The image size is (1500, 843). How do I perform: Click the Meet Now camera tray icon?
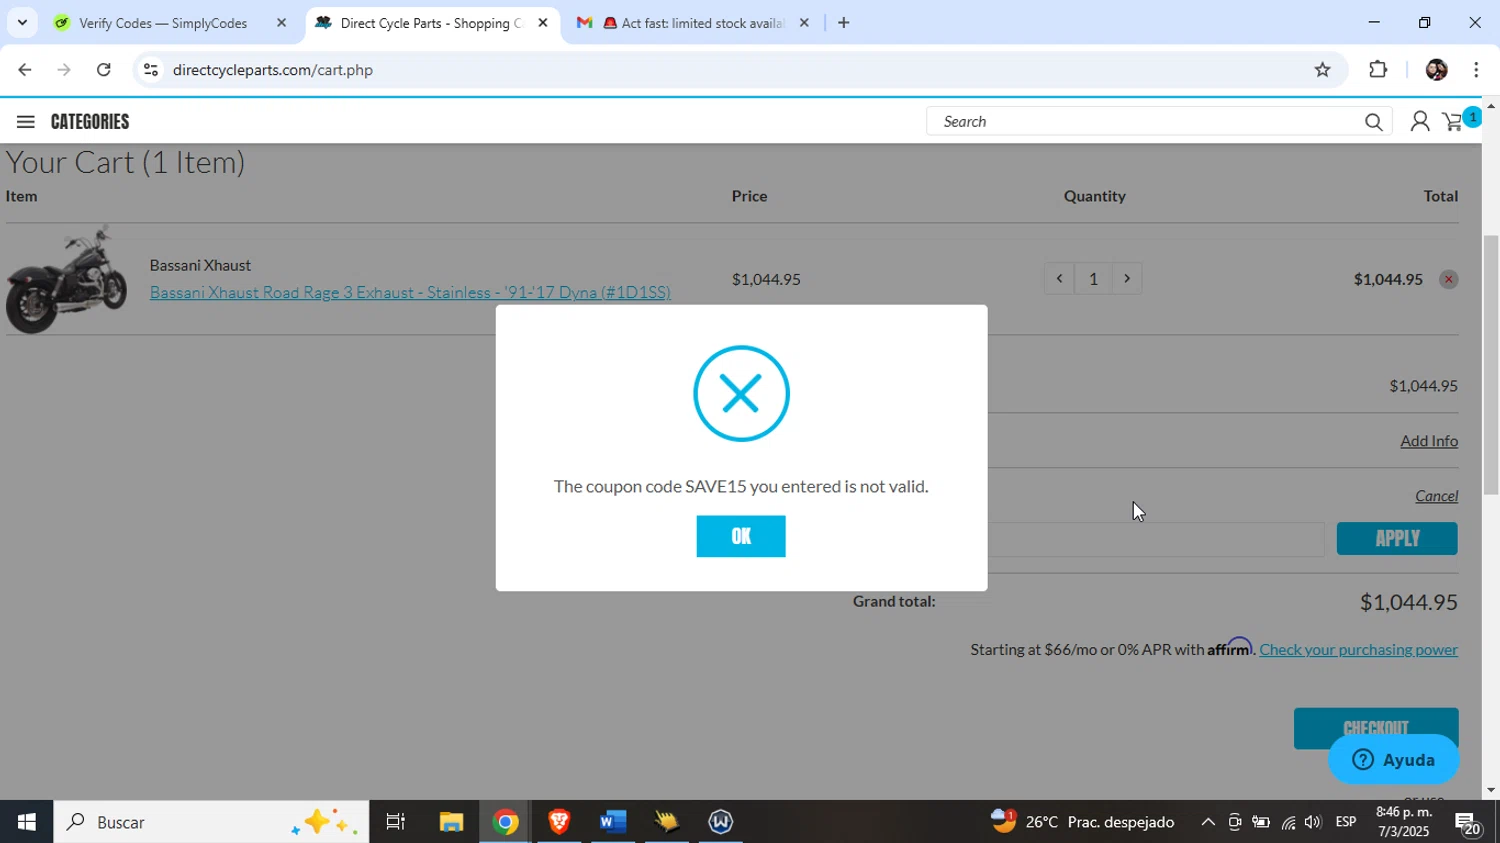pos(1235,822)
